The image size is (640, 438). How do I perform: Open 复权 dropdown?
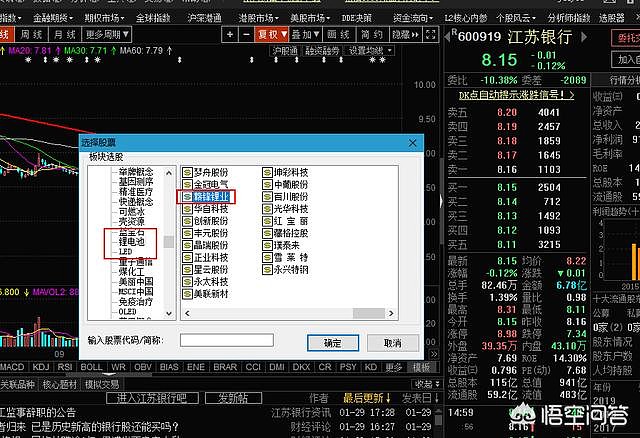click(x=271, y=35)
